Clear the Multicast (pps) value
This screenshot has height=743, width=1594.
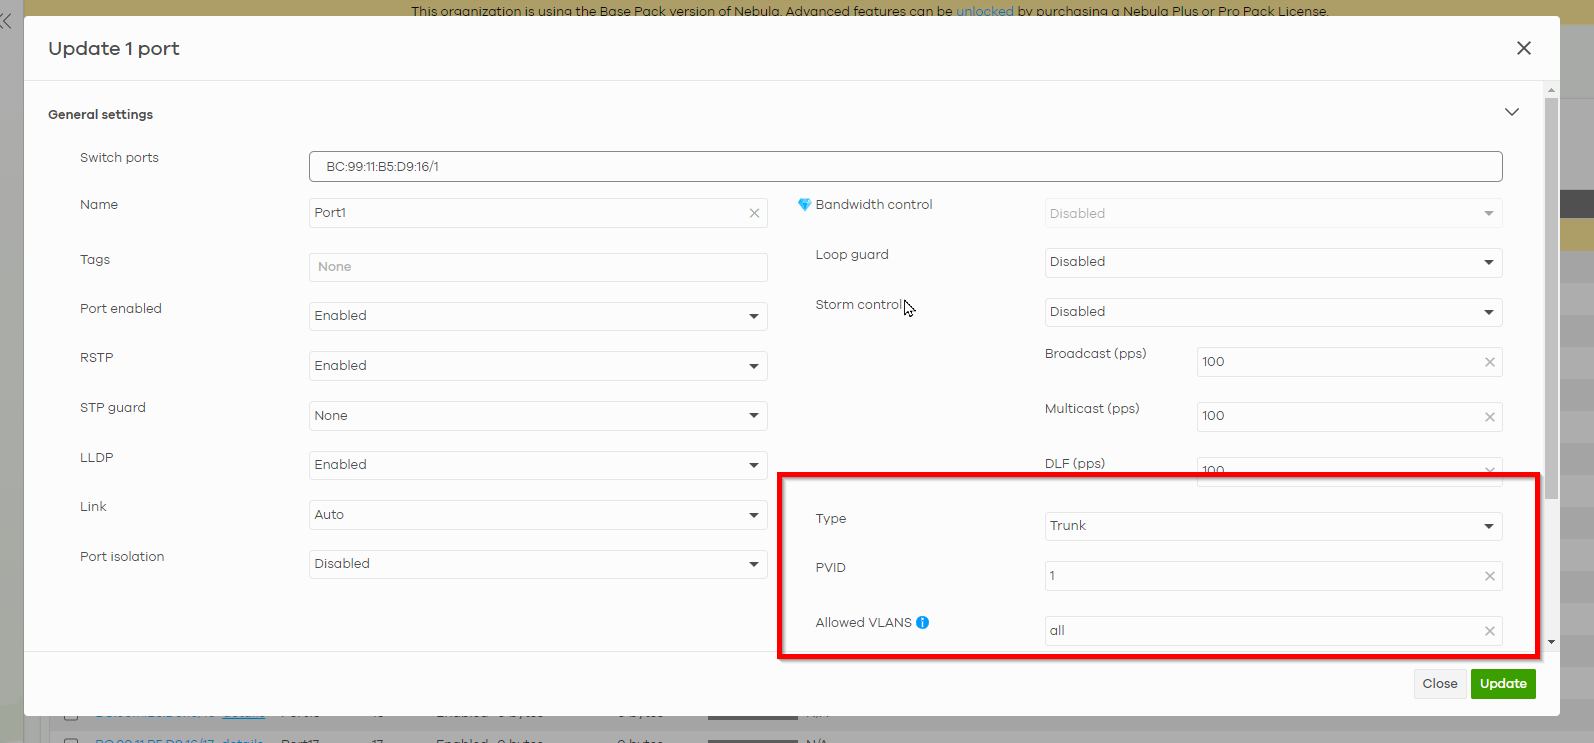click(1489, 417)
